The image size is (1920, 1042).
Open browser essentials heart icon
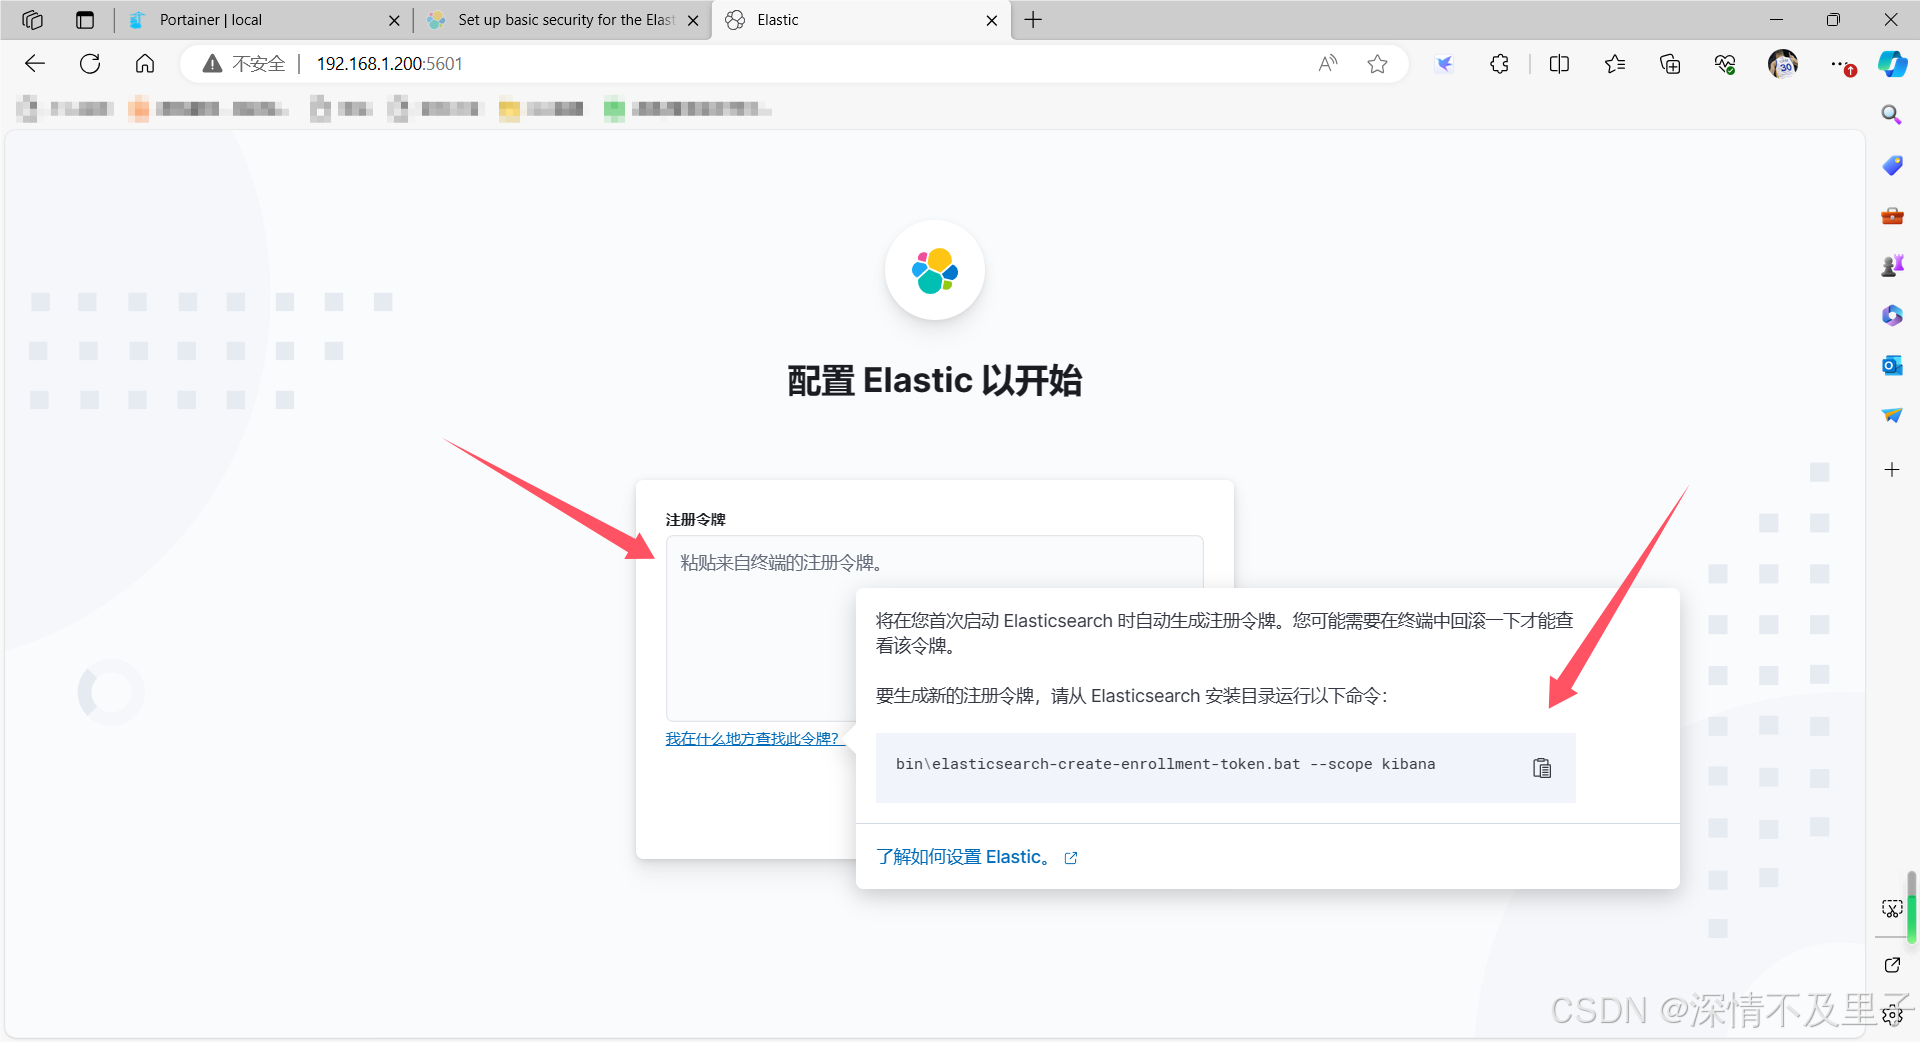(x=1725, y=64)
